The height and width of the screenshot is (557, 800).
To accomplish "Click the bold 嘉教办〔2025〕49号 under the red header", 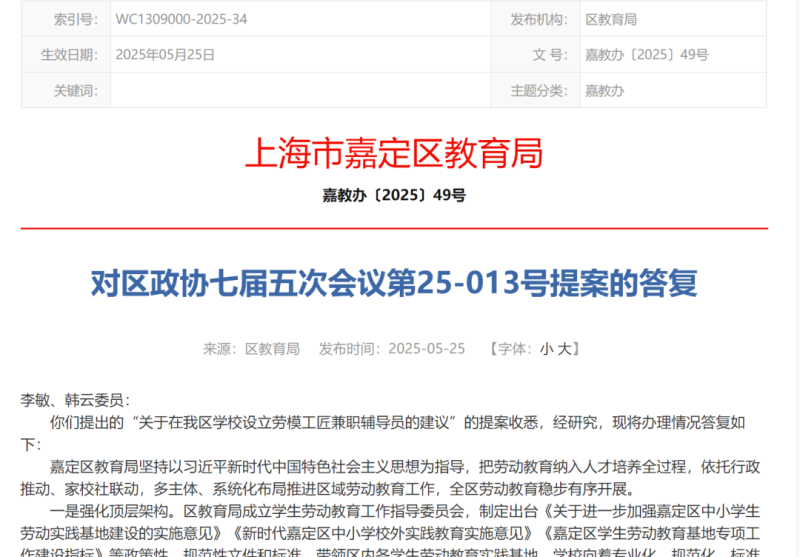I will [394, 195].
